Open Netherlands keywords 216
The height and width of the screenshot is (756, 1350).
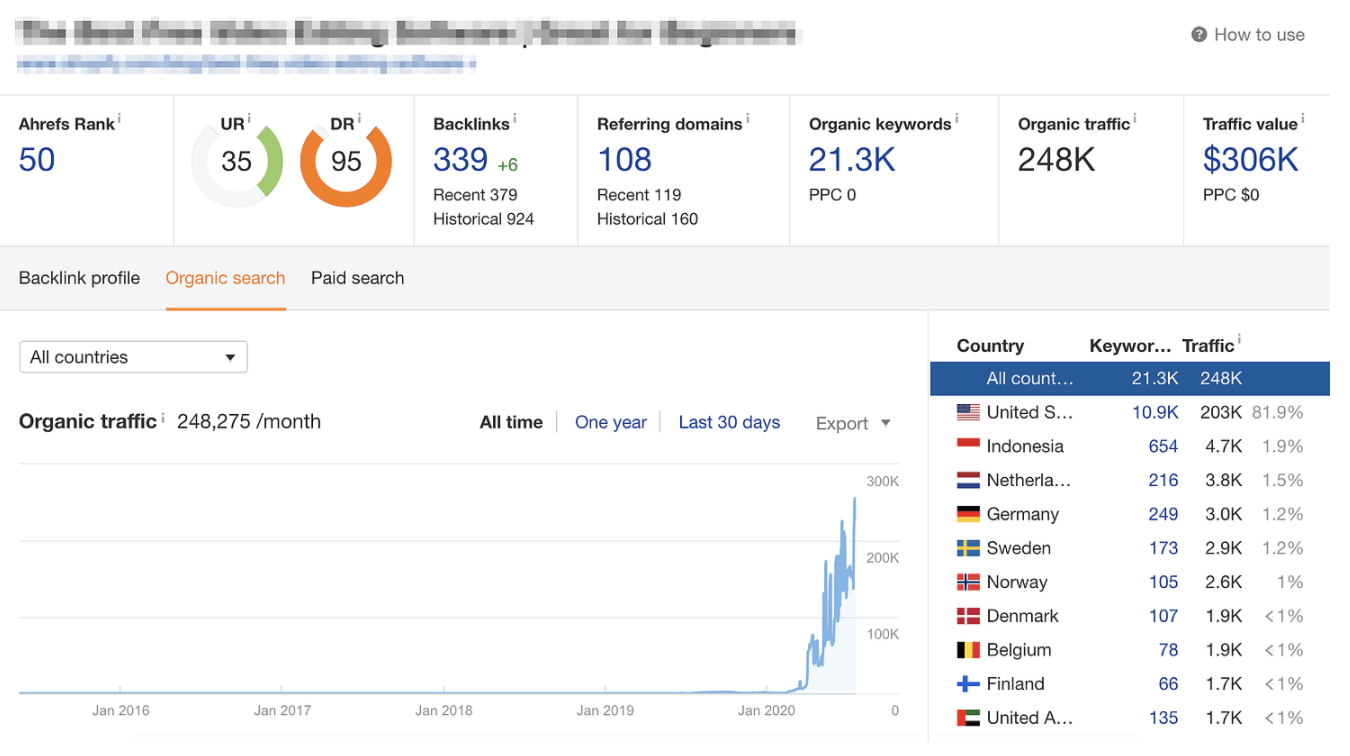click(1163, 480)
